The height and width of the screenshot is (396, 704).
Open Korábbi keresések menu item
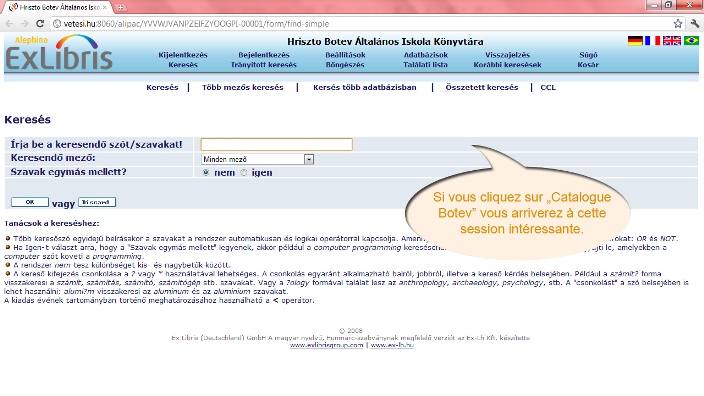pyautogui.click(x=507, y=65)
